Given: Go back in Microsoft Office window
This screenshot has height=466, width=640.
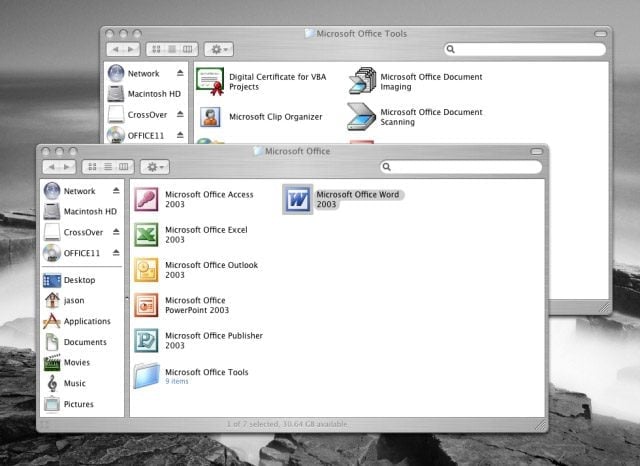Looking at the screenshot, I should click(x=51, y=167).
